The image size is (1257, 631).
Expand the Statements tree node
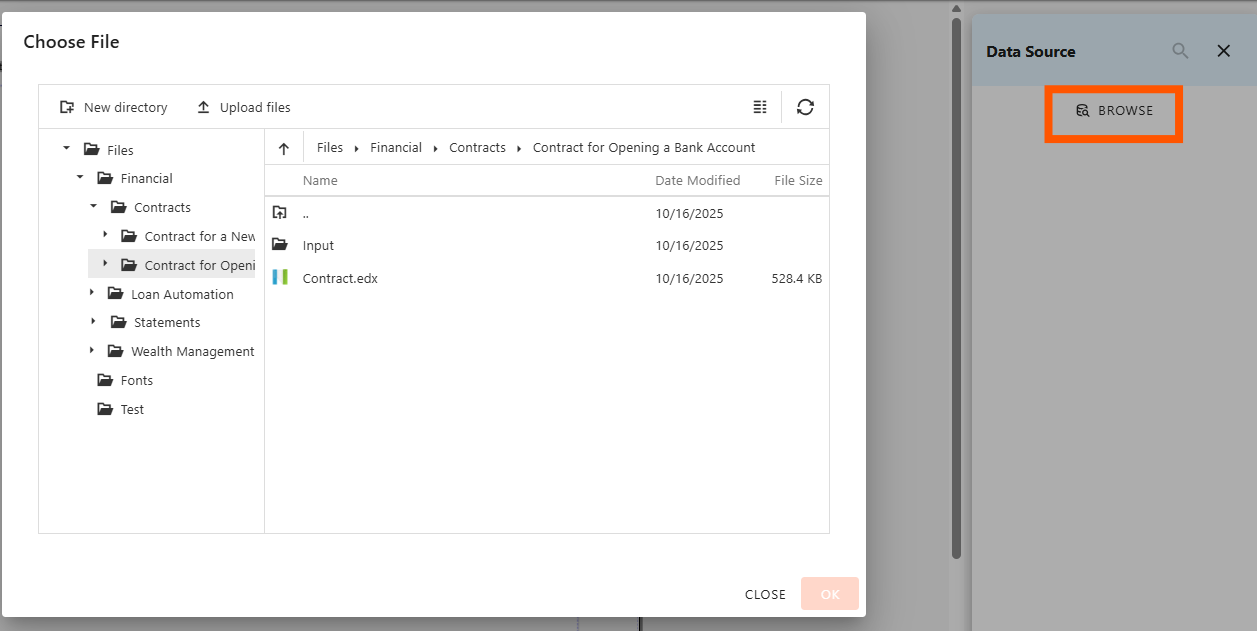click(93, 322)
